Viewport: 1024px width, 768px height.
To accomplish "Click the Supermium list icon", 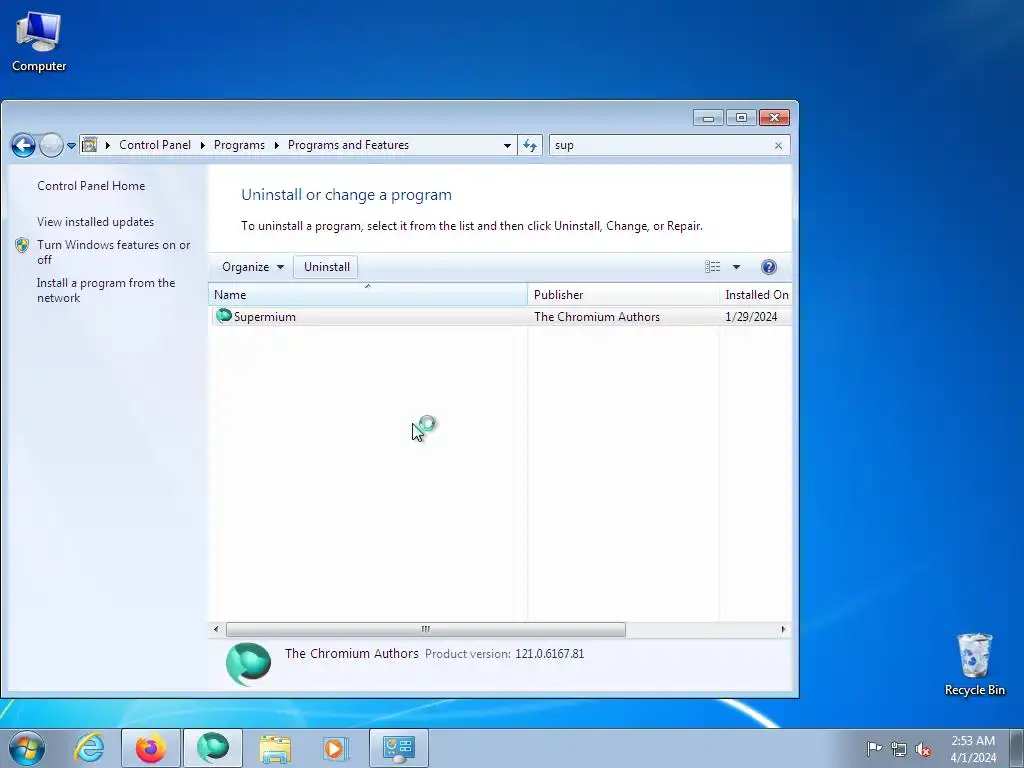I will tap(223, 316).
